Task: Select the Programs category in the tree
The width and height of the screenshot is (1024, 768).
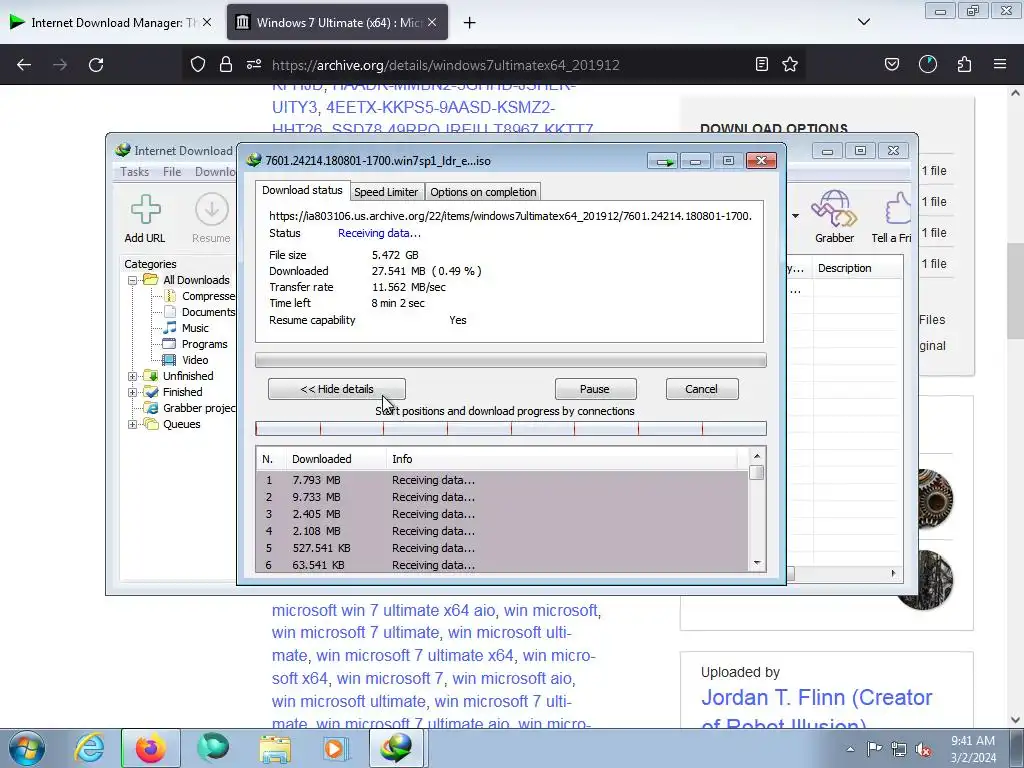Action: pyautogui.click(x=204, y=344)
